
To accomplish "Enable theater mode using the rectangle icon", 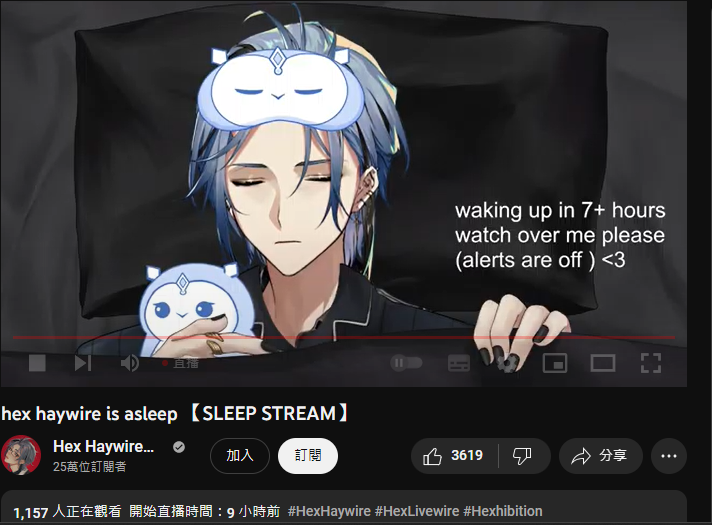I will (603, 363).
